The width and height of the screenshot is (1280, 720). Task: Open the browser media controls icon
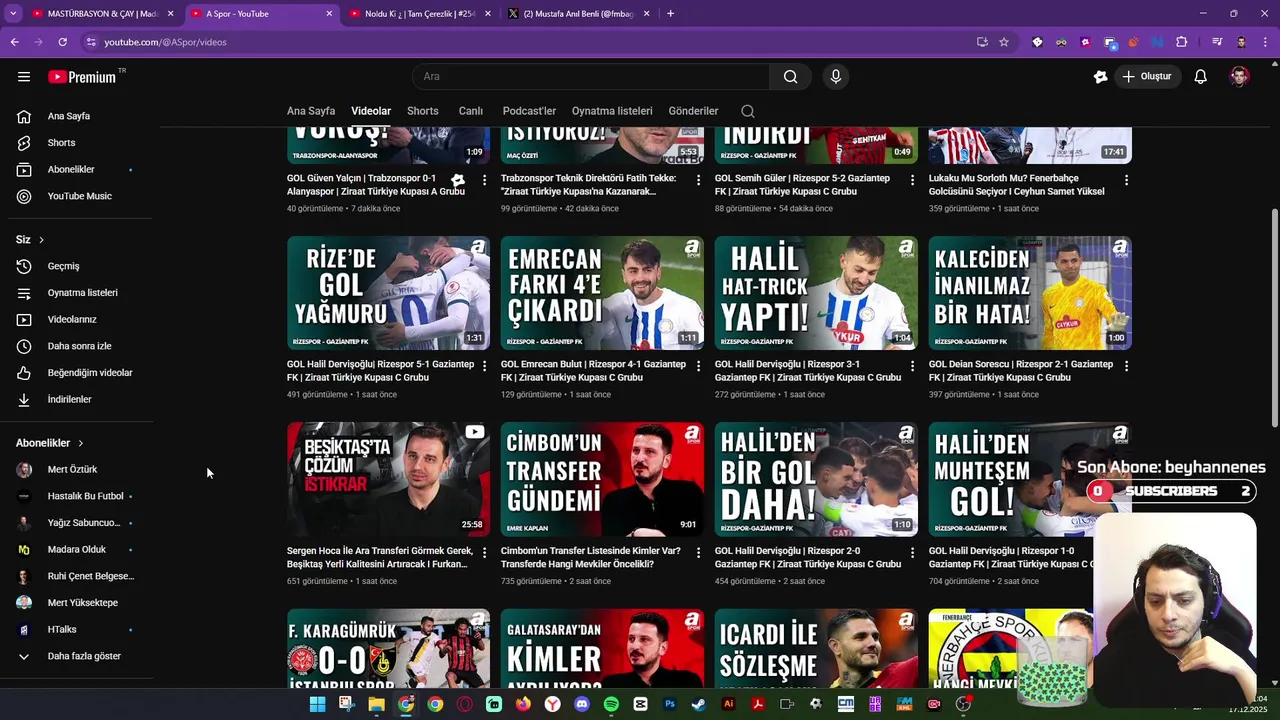tap(1217, 42)
